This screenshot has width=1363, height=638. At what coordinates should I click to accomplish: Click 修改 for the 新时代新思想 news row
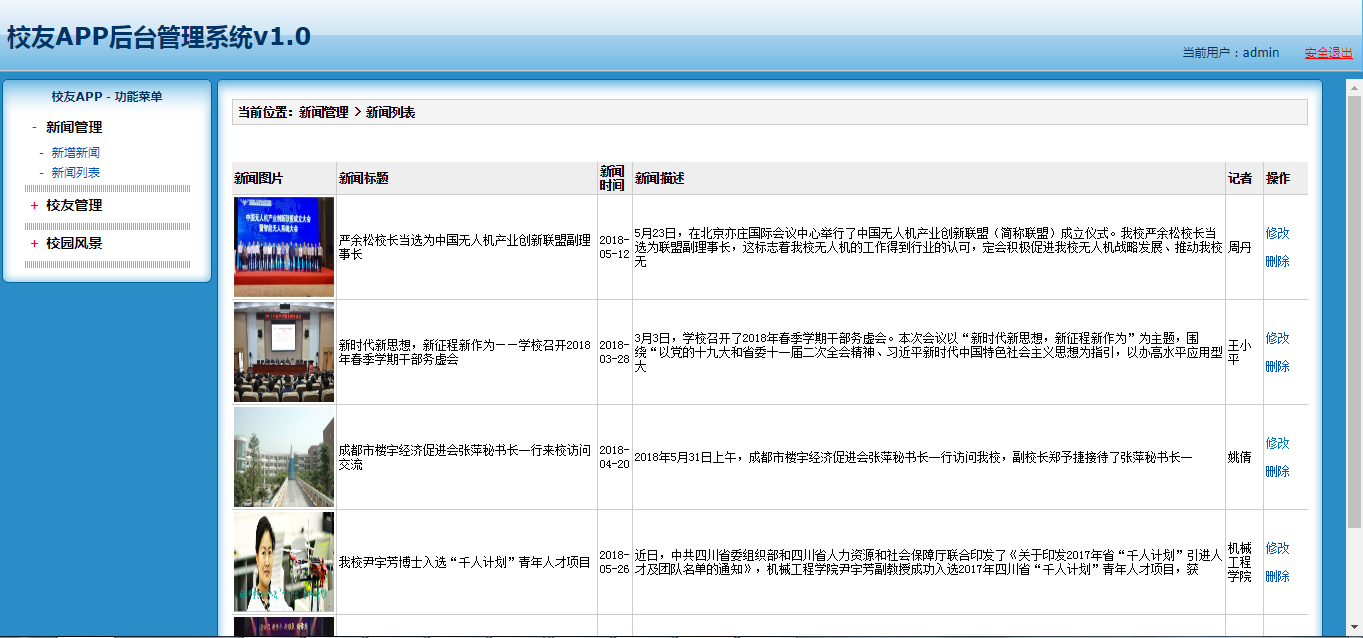click(1277, 338)
